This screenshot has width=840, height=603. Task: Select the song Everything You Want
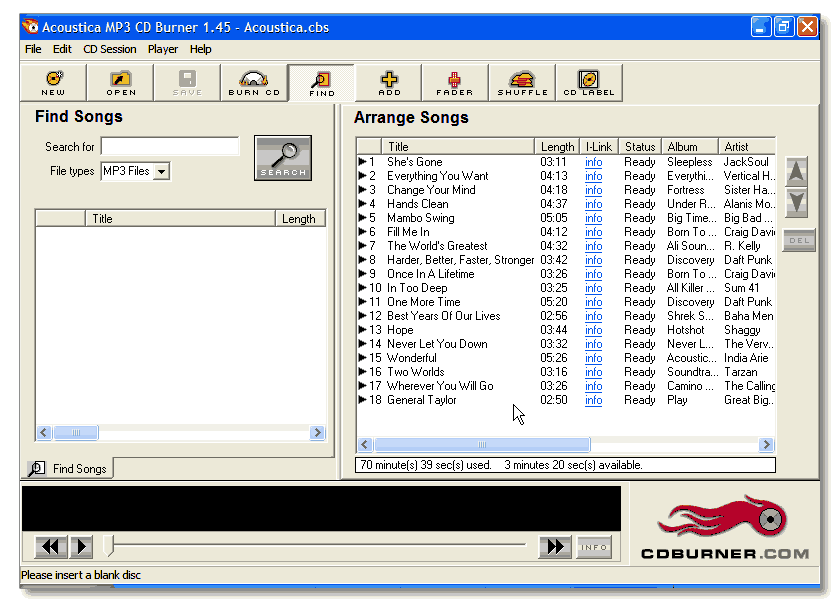pos(438,176)
